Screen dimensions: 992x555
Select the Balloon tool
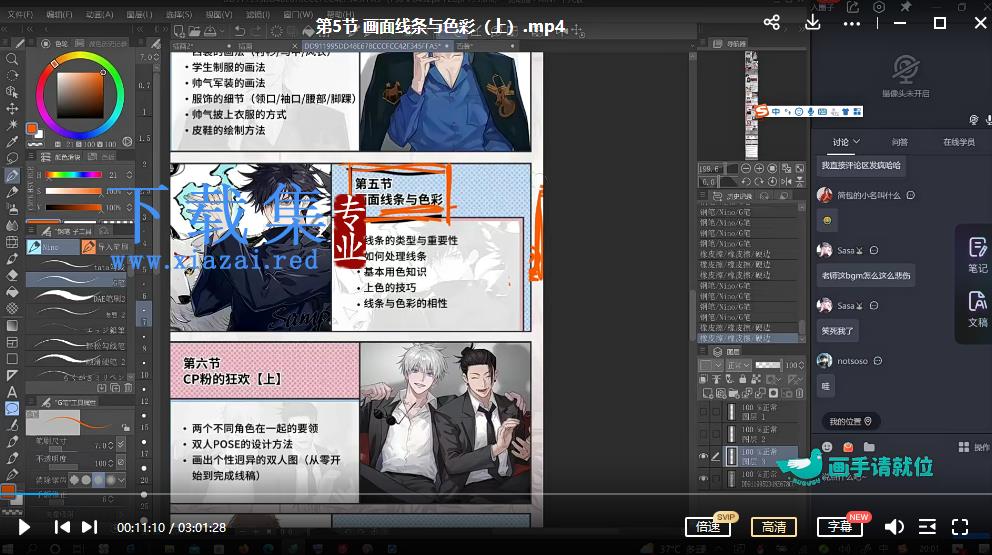point(11,409)
